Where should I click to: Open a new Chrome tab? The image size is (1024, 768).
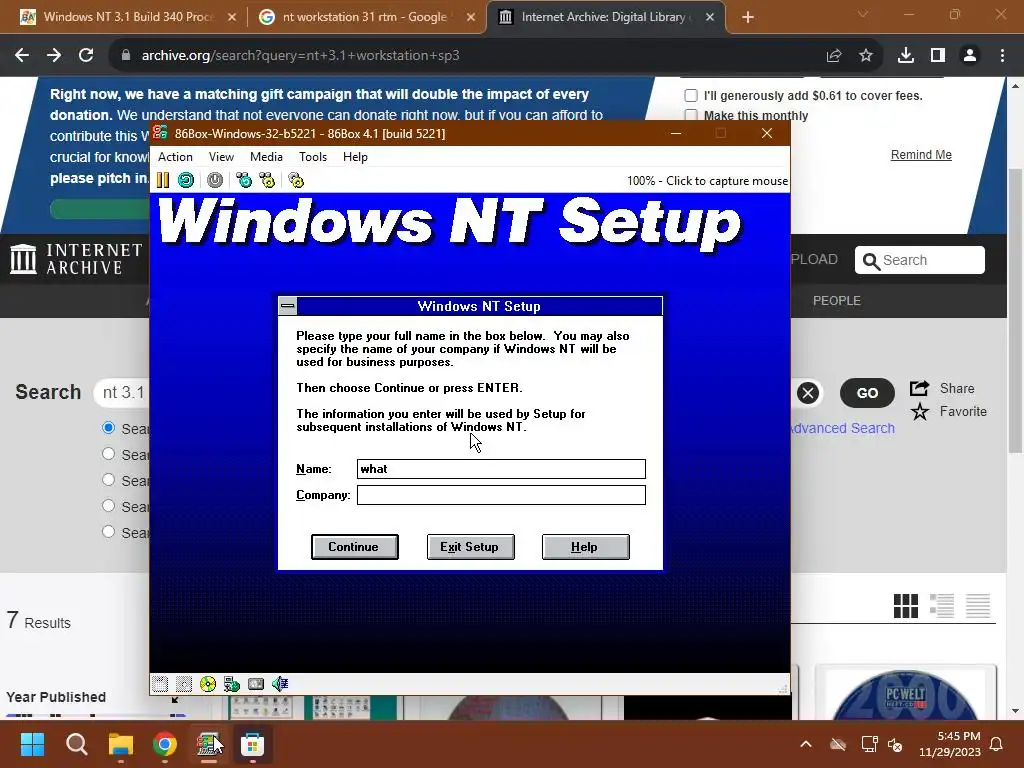748,17
